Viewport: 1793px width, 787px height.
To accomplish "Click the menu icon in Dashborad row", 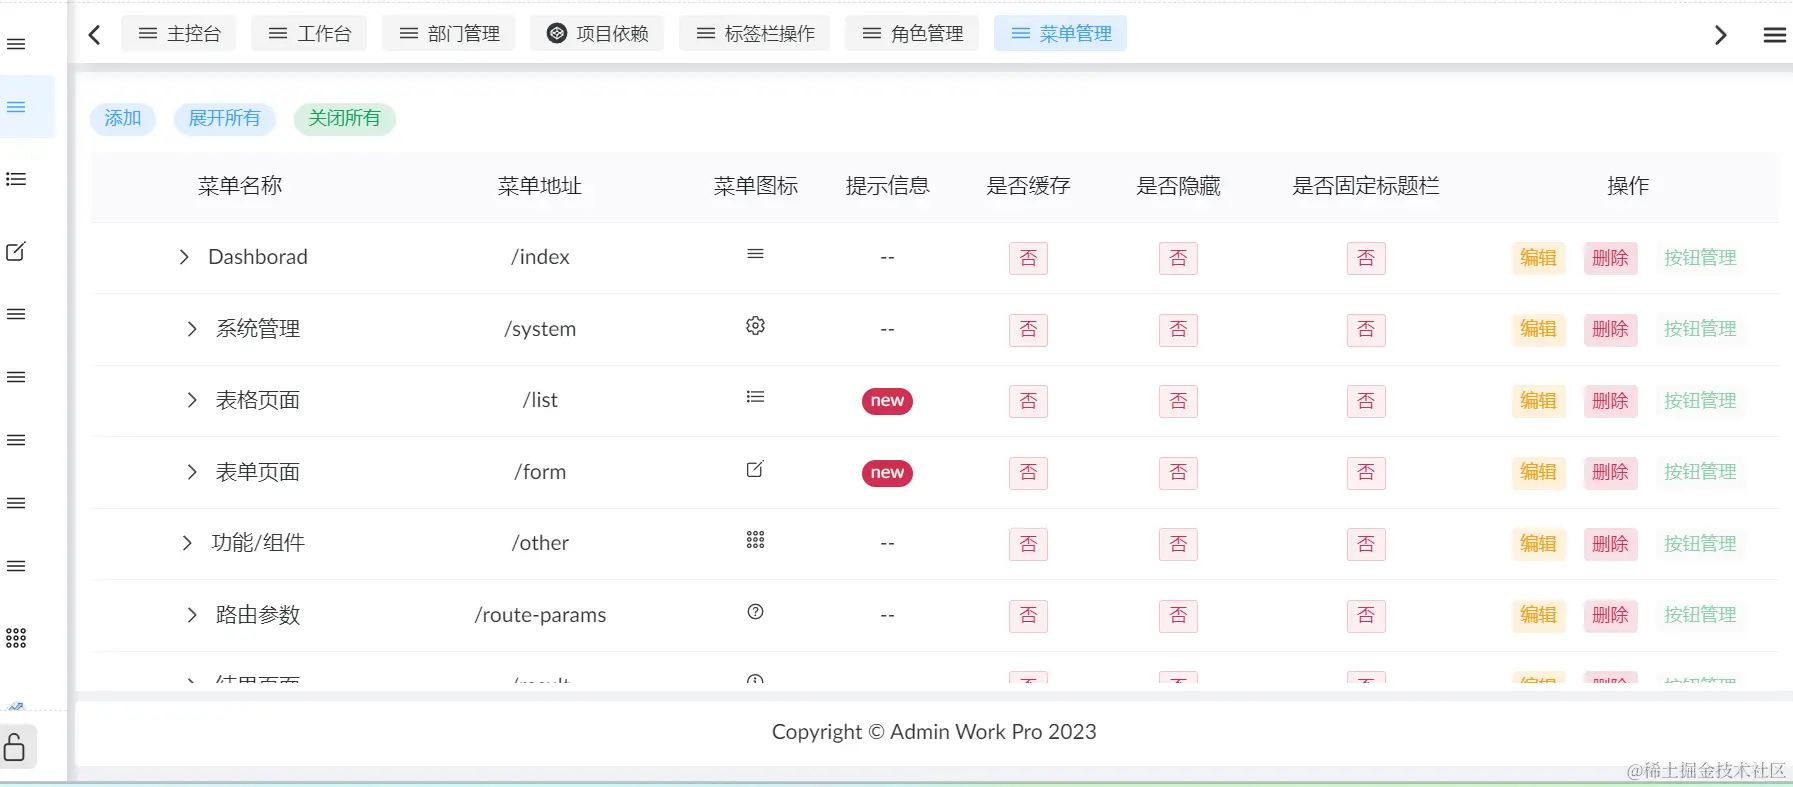I will pos(755,254).
